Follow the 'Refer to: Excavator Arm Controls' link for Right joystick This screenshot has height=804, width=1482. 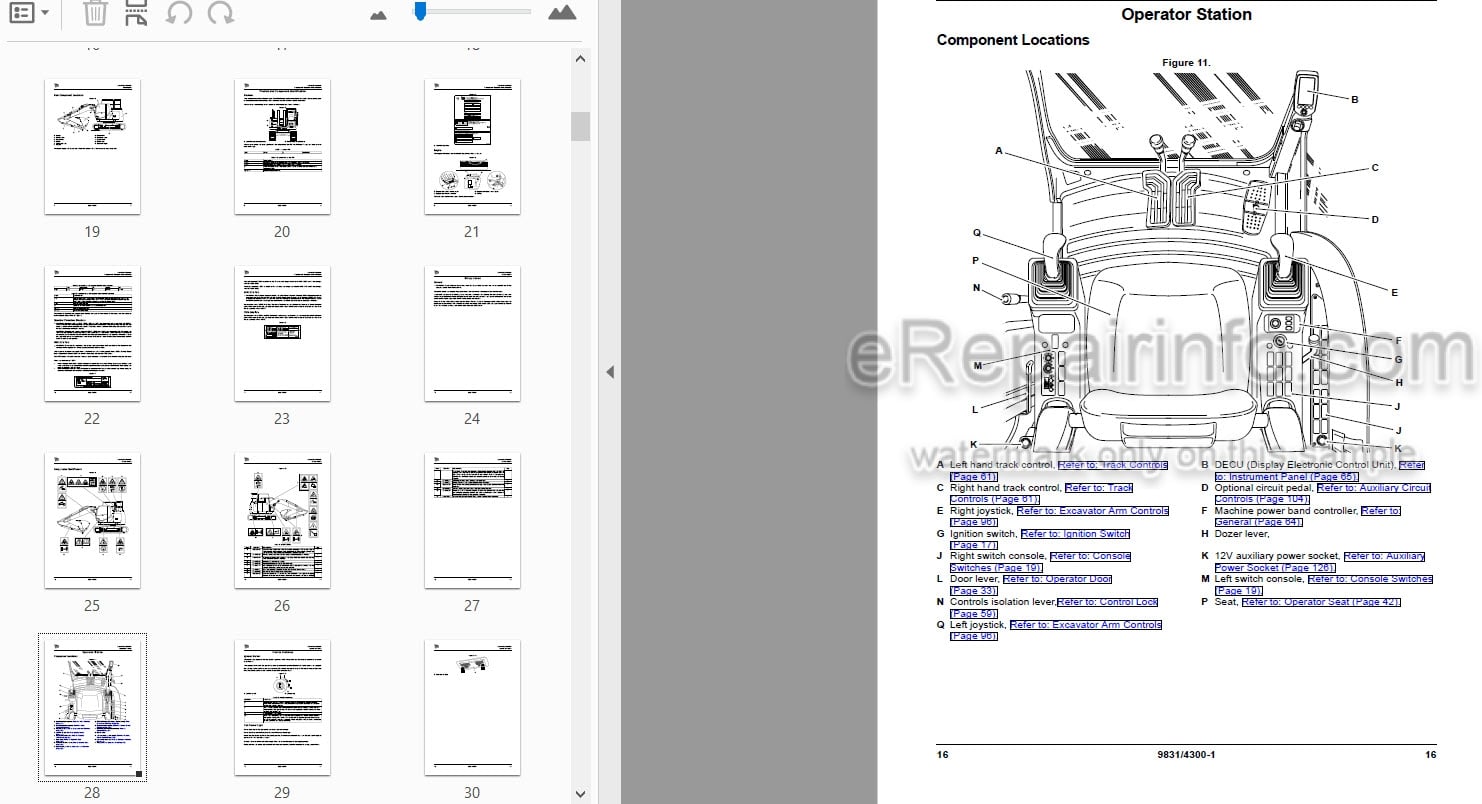(x=1092, y=511)
